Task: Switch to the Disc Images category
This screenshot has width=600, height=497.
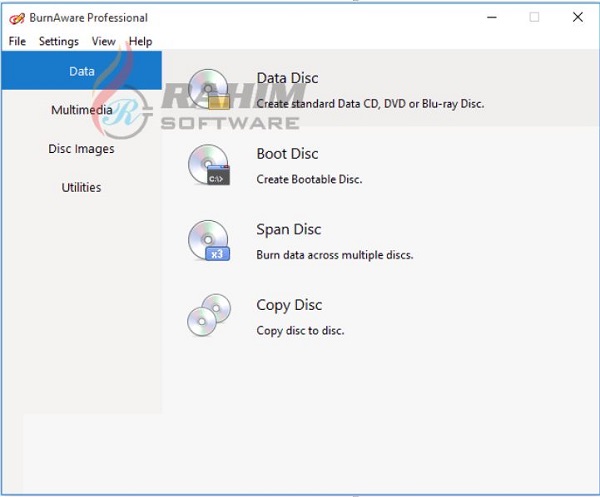Action: point(82,148)
